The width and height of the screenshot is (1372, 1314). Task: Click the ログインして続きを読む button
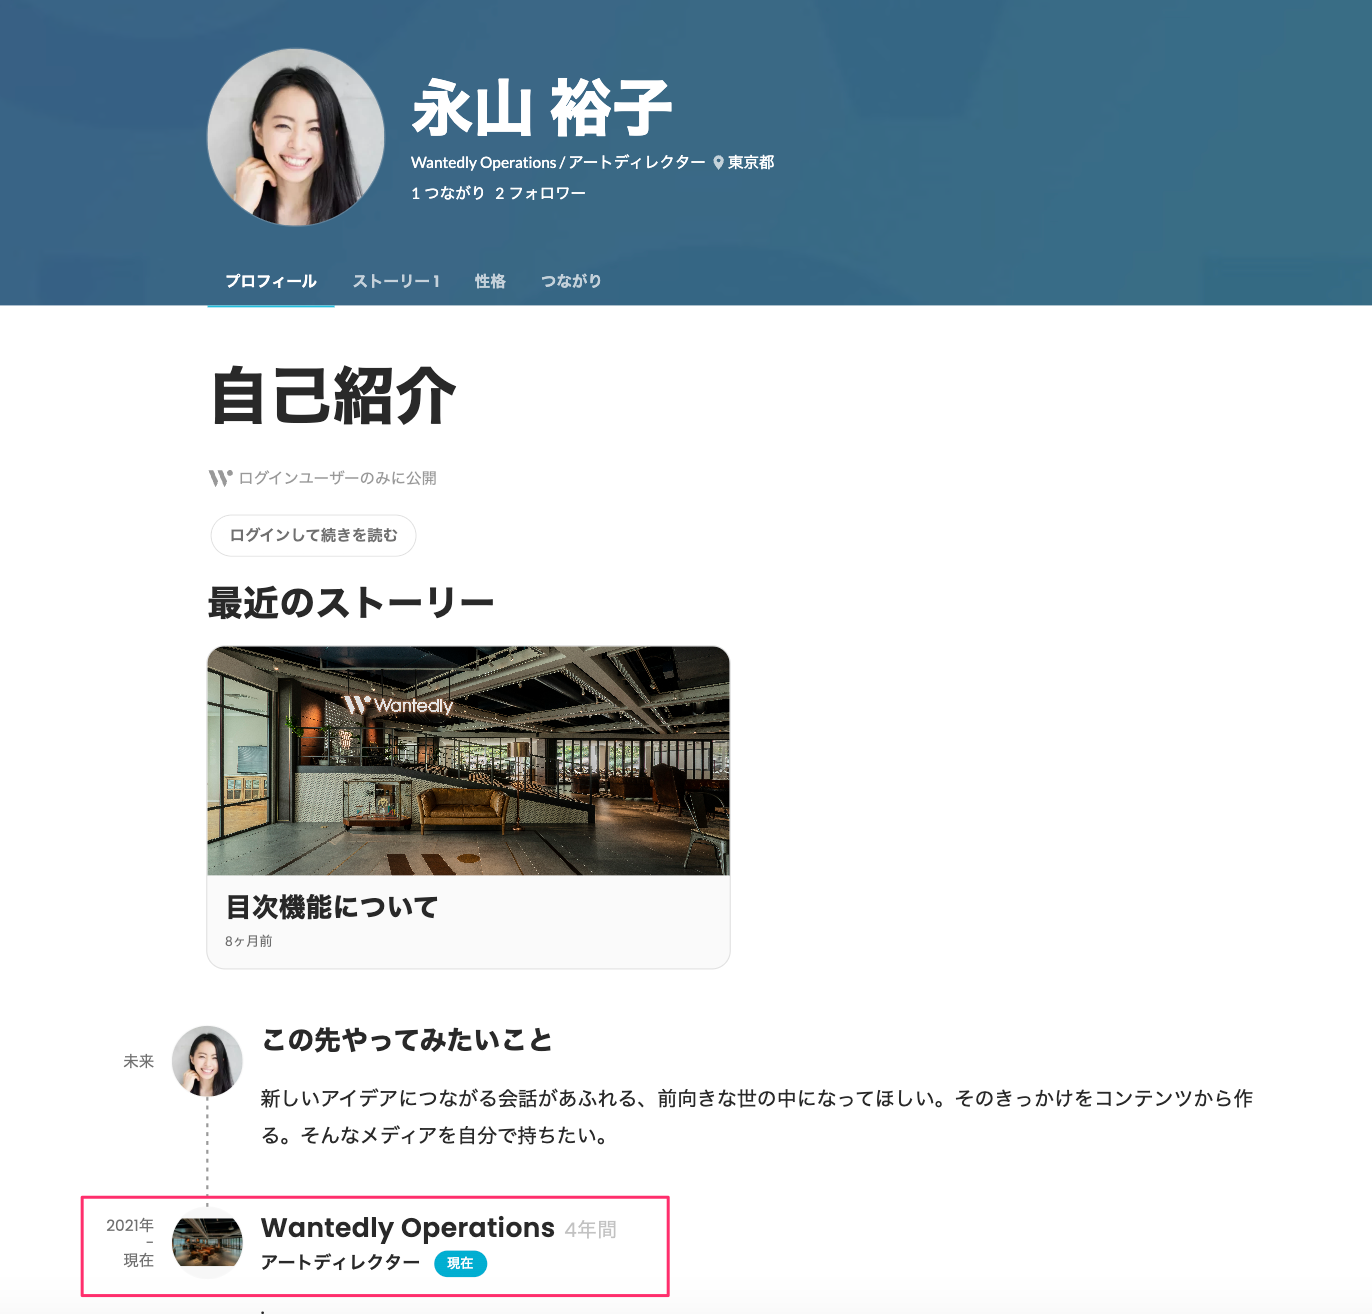click(x=313, y=535)
